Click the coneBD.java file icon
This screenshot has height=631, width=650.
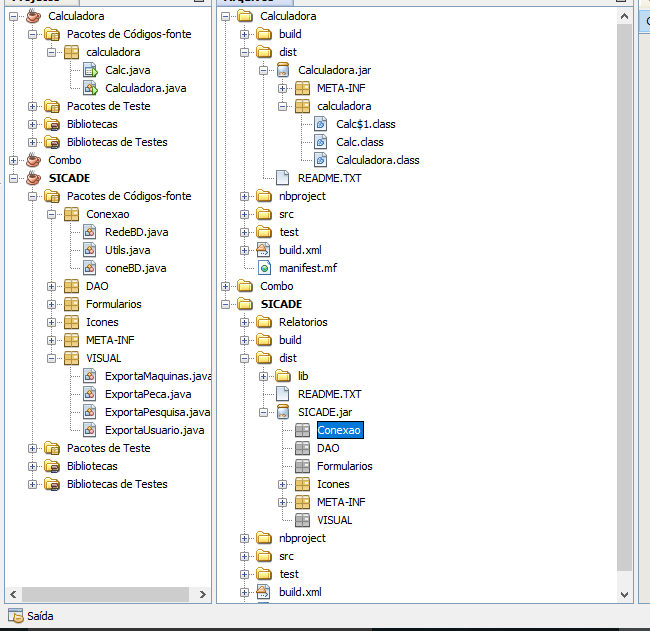pos(90,268)
